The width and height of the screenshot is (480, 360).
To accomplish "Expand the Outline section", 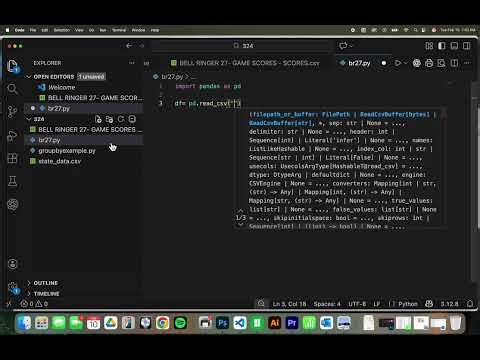I will point(29,283).
